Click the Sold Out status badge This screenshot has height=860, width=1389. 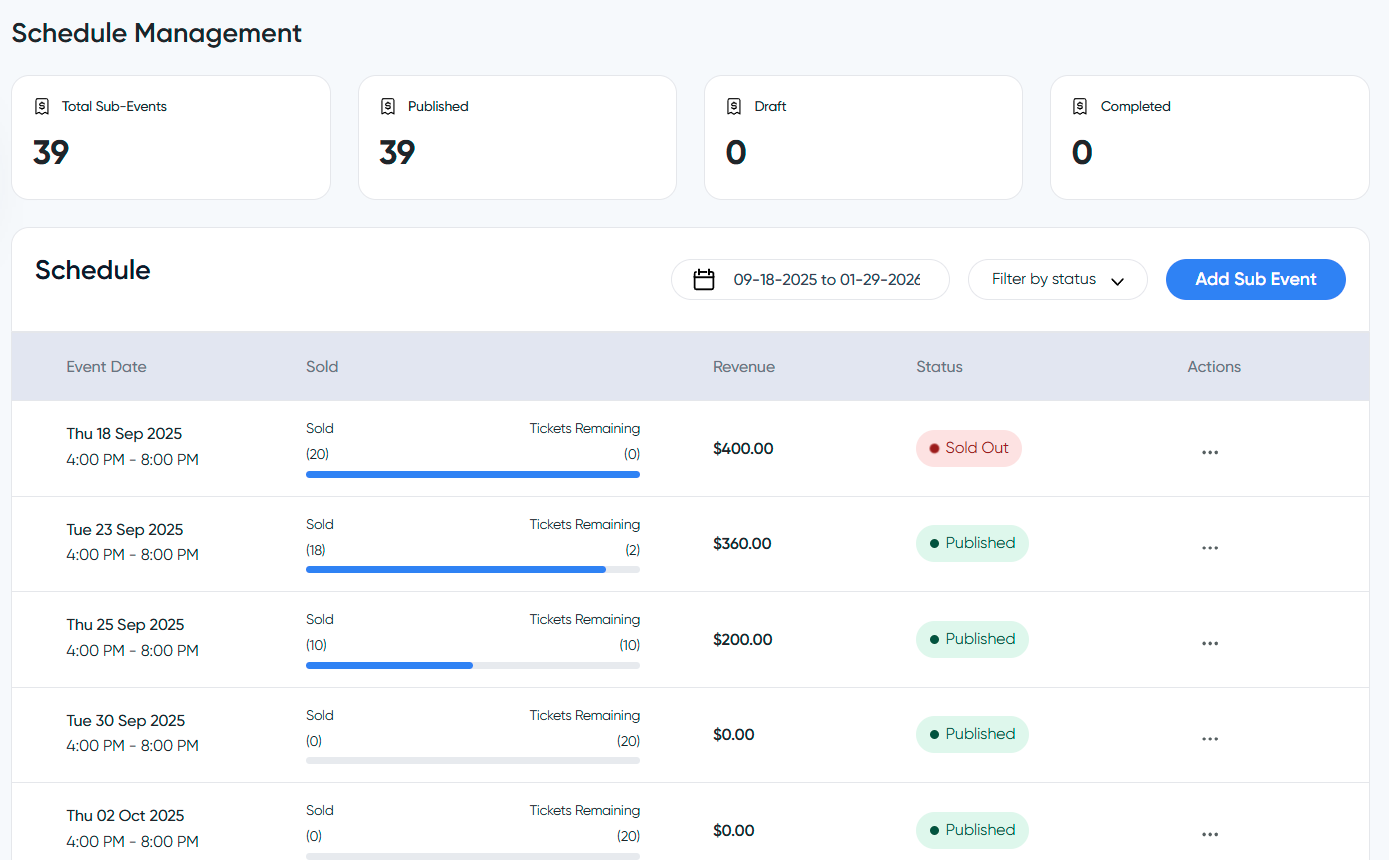[968, 448]
